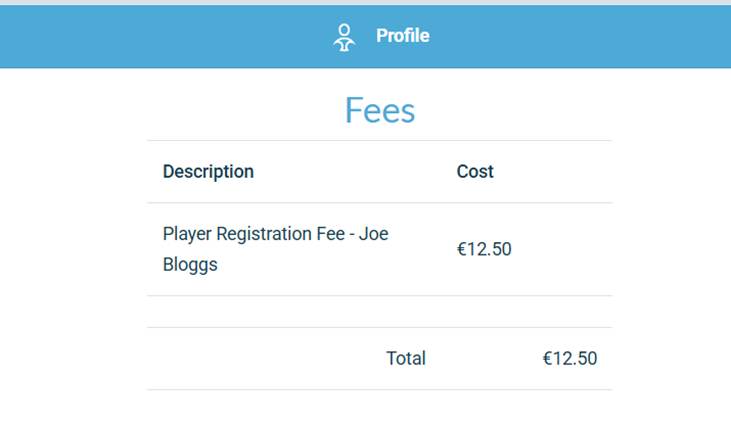Click the word Bloggs in the description
The height and width of the screenshot is (426, 731).
point(190,265)
